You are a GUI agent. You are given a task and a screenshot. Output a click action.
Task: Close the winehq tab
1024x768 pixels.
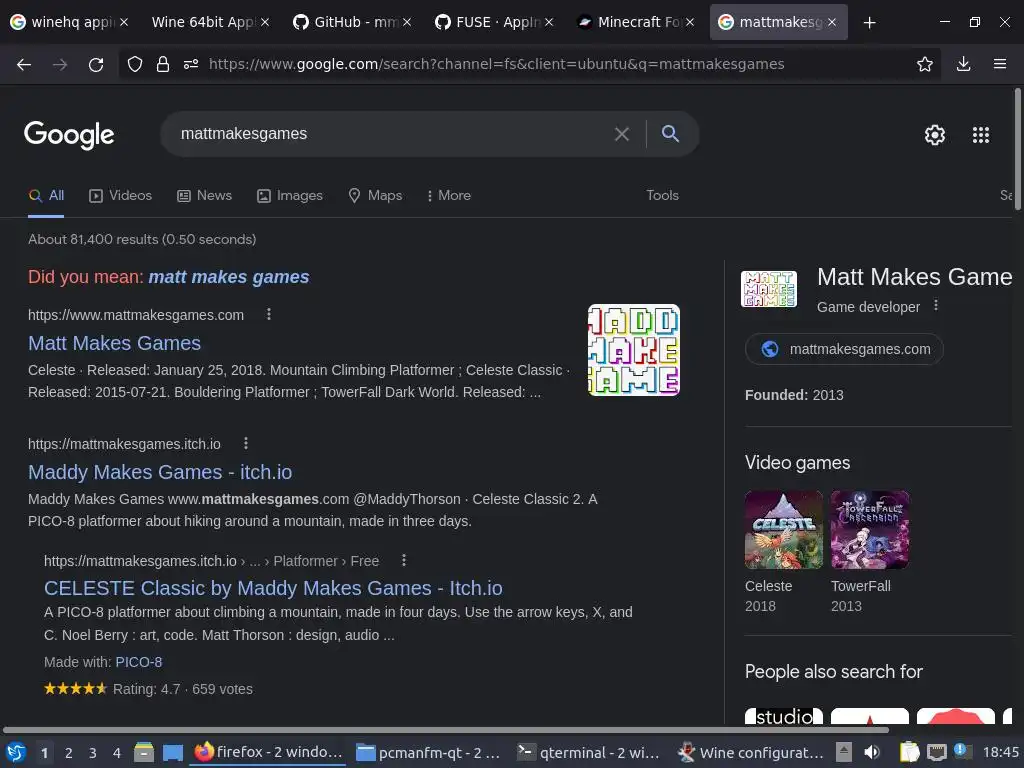[123, 22]
